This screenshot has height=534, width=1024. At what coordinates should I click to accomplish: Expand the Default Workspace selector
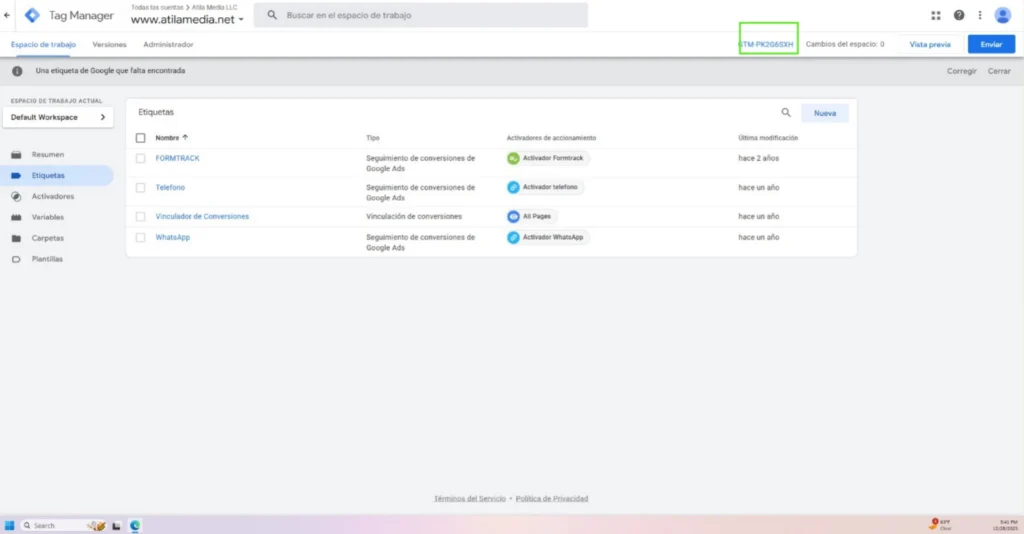pyautogui.click(x=58, y=118)
